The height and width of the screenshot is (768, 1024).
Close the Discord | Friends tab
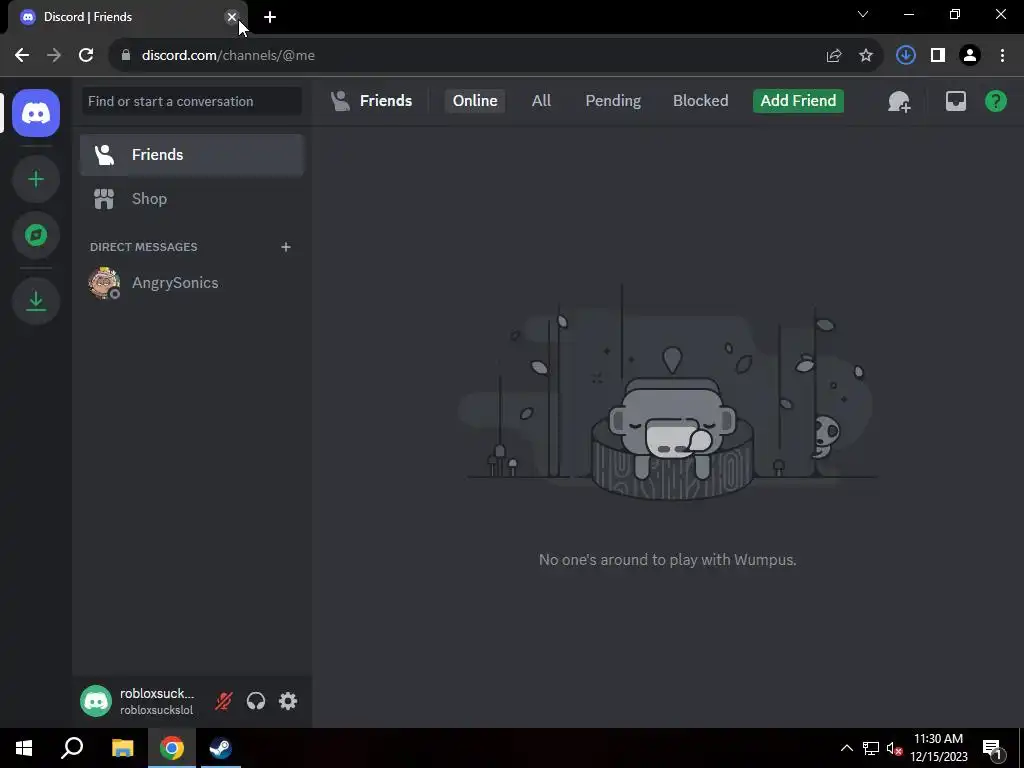[x=231, y=17]
